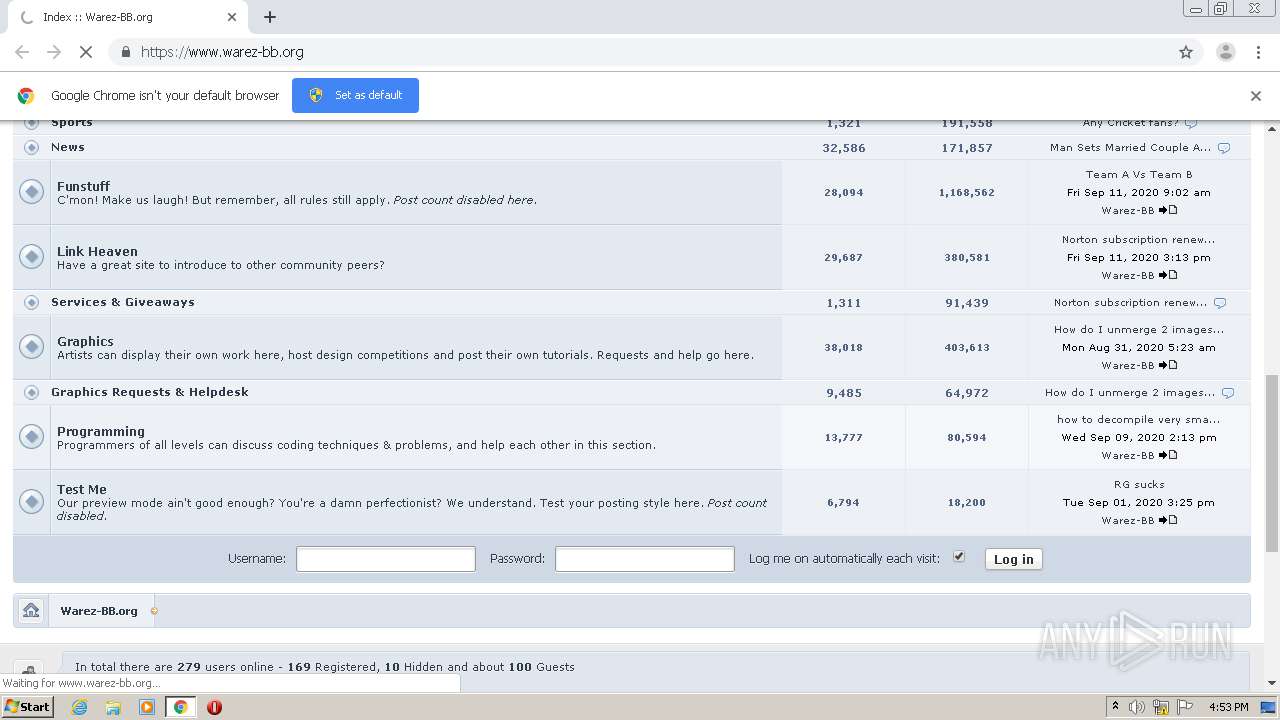This screenshot has height=720, width=1280.
Task: Open 'Any Cricket fans?' topic
Action: click(1130, 122)
